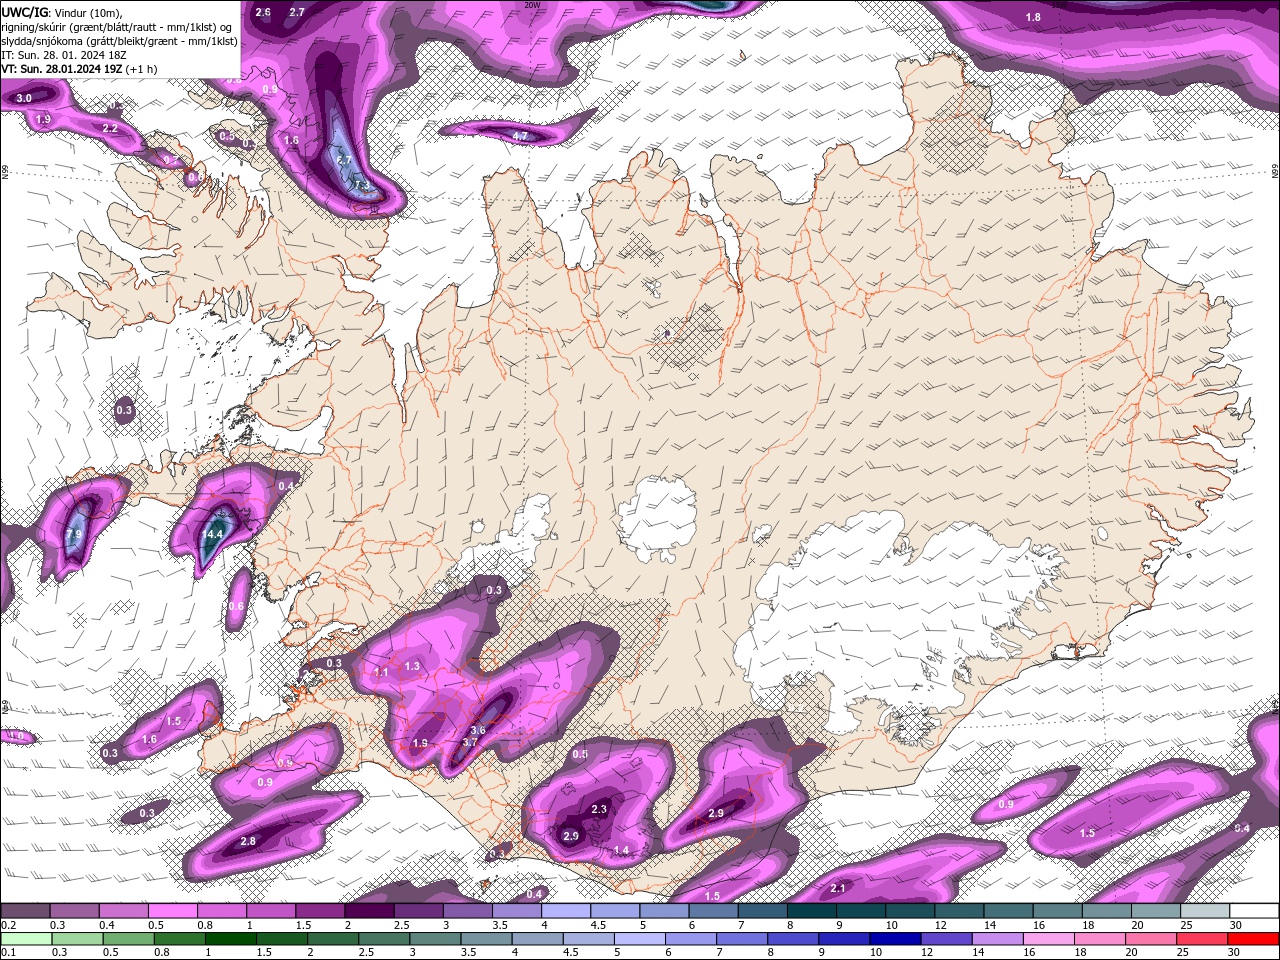Click the 2.3 precipitation value on the map

[x=600, y=809]
